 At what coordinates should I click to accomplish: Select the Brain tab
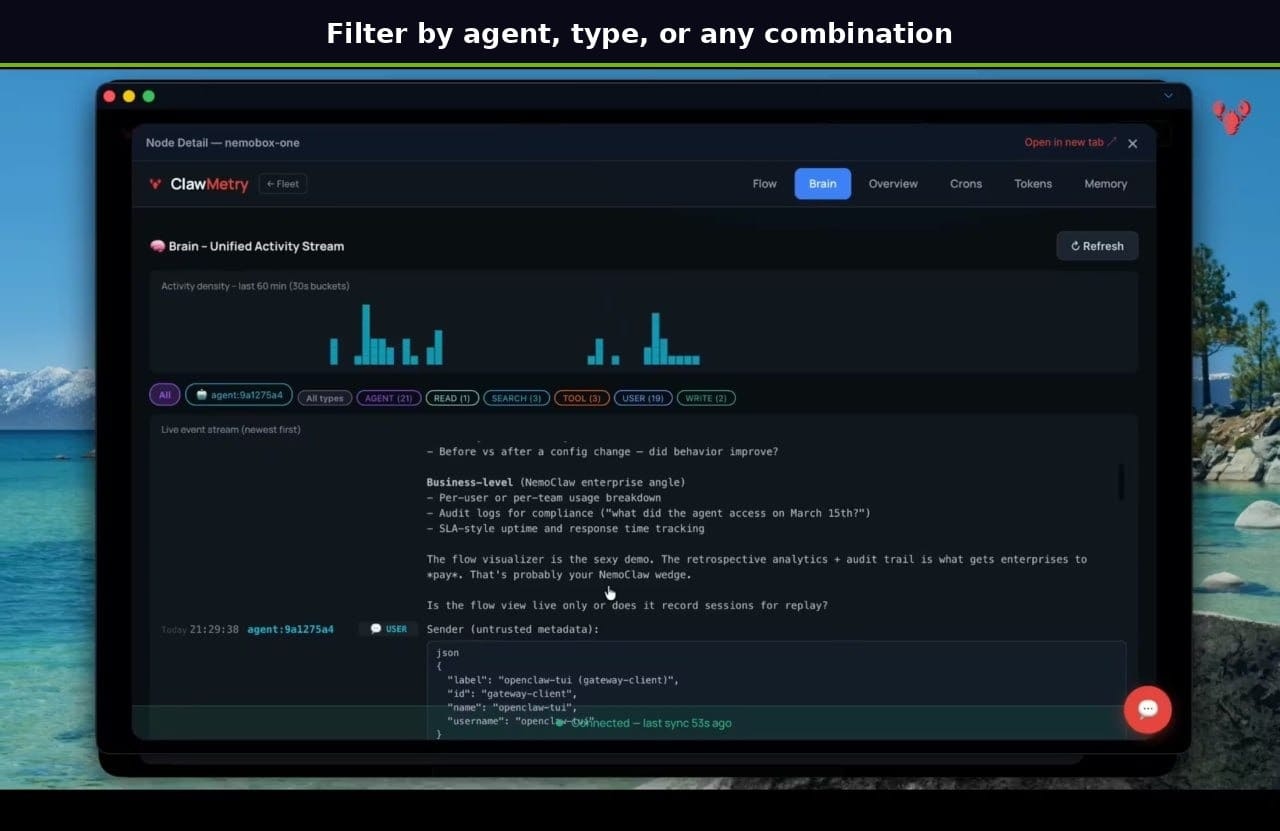[823, 184]
